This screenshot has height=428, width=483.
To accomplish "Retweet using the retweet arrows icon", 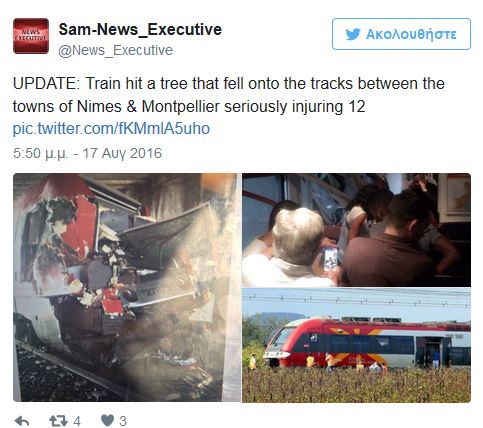I will [x=59, y=421].
